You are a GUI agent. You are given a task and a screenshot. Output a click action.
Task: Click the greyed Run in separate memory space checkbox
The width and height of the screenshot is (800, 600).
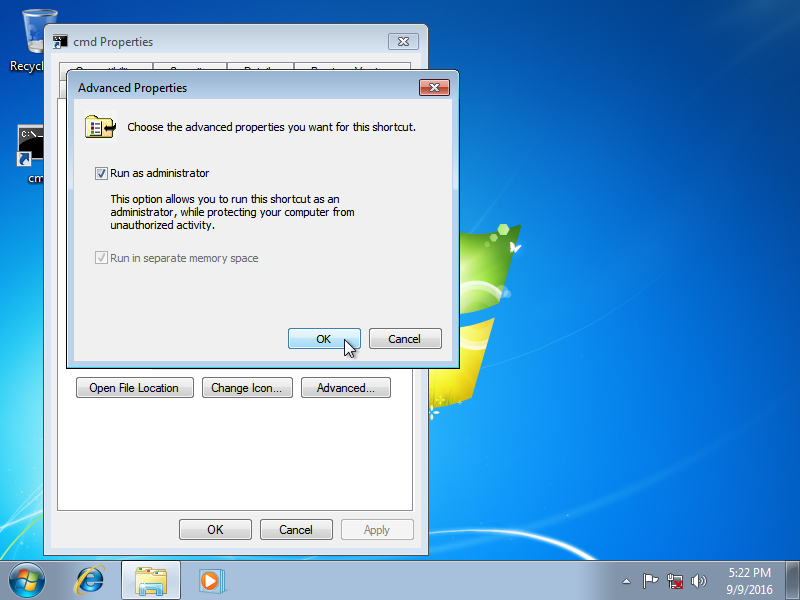(x=101, y=258)
